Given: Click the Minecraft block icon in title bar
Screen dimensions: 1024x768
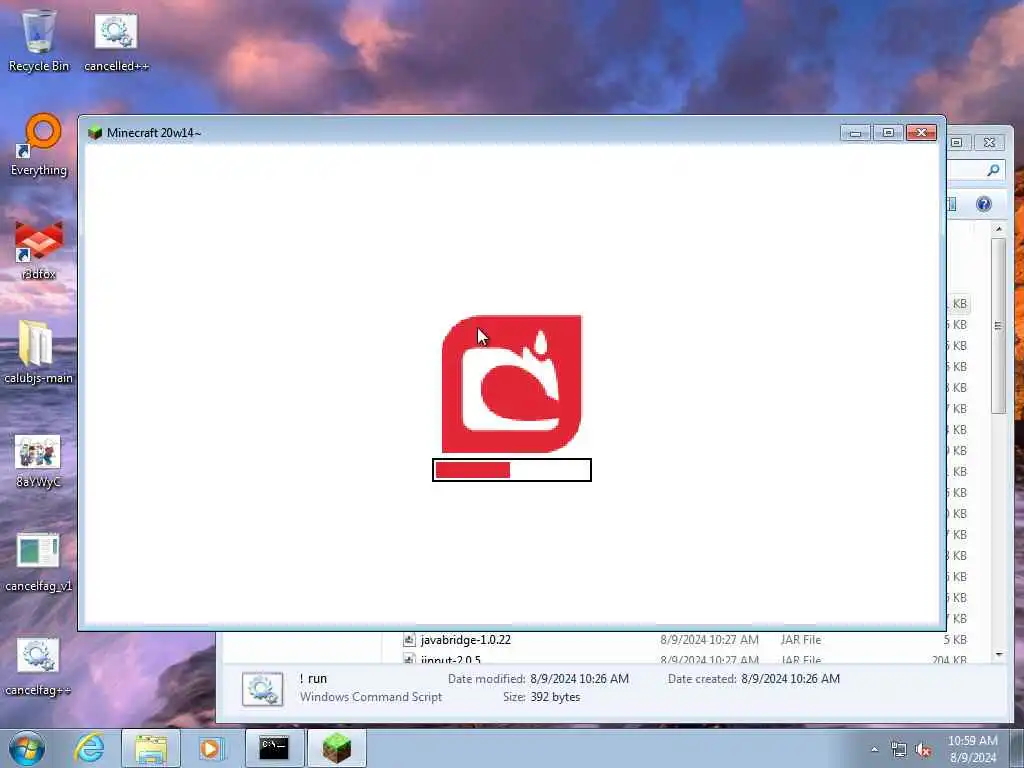Looking at the screenshot, I should tap(95, 133).
